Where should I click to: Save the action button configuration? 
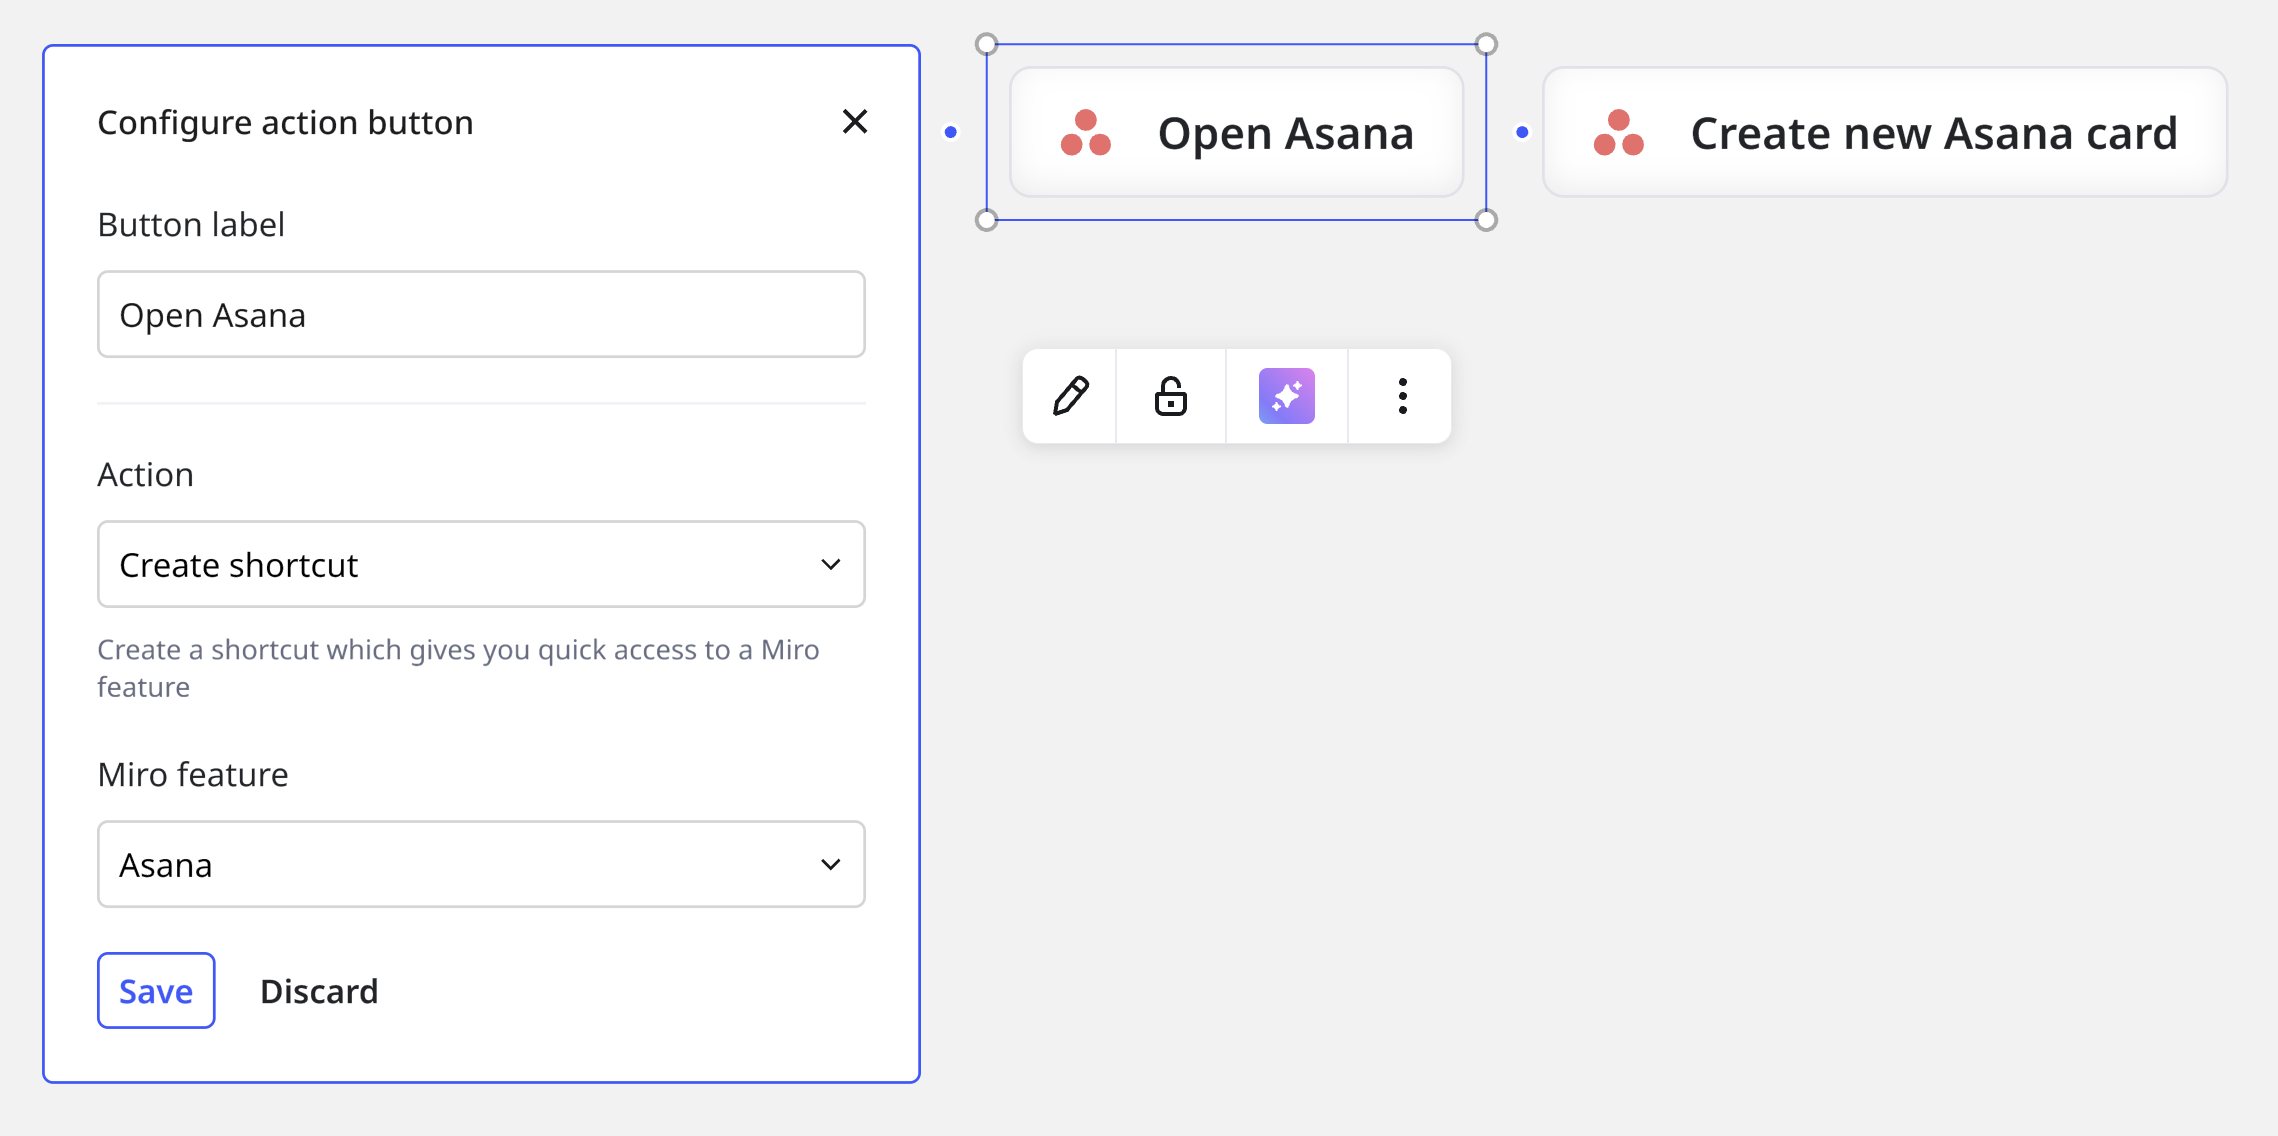pyautogui.click(x=156, y=991)
